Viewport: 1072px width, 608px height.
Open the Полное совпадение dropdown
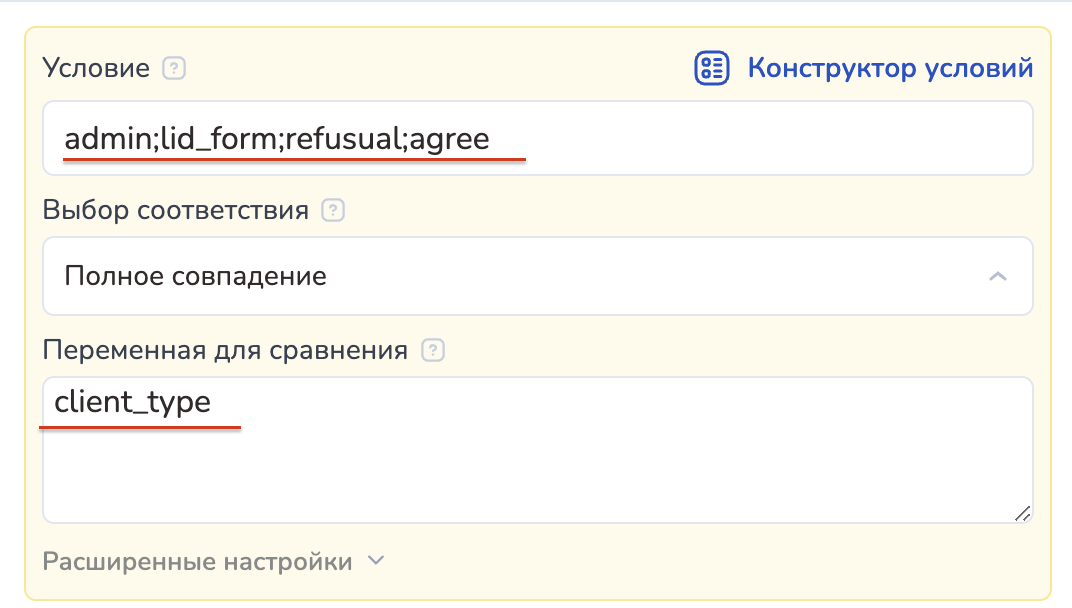point(537,276)
